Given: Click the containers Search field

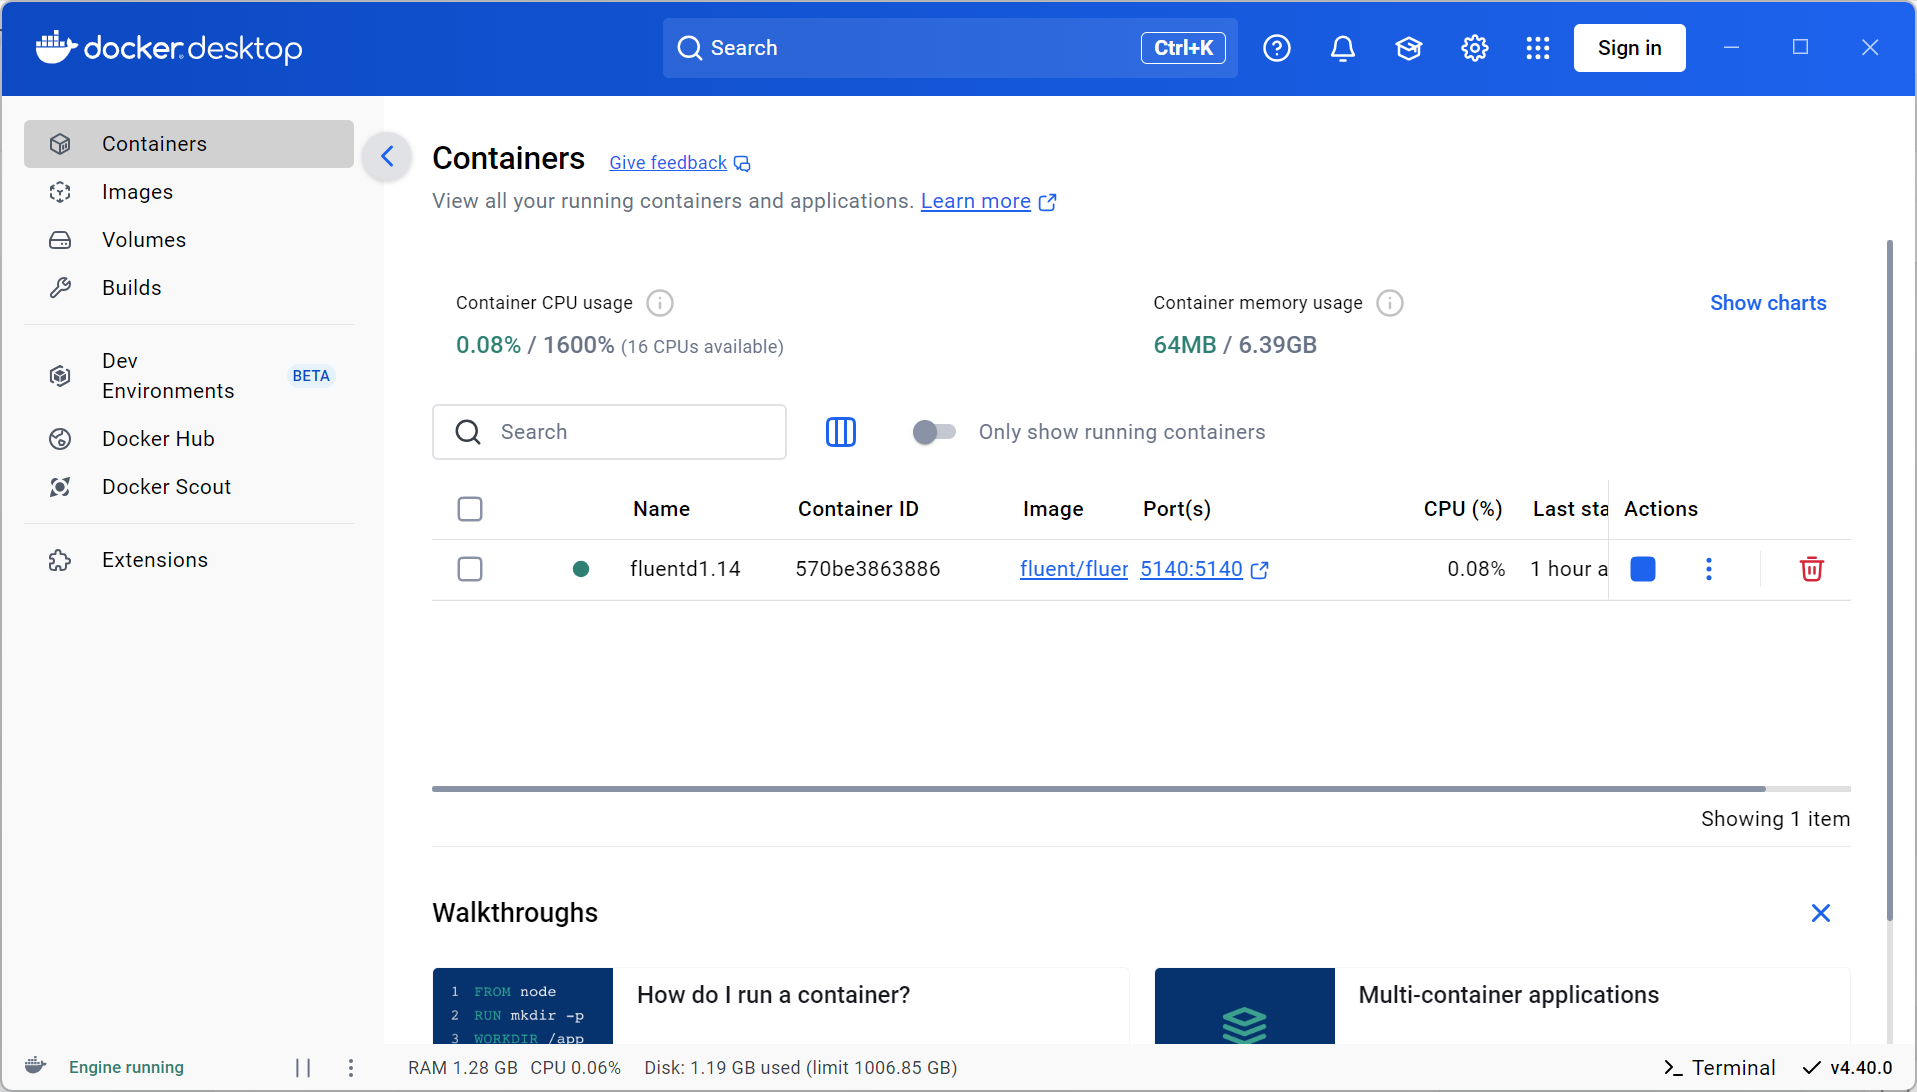Looking at the screenshot, I should click(609, 432).
